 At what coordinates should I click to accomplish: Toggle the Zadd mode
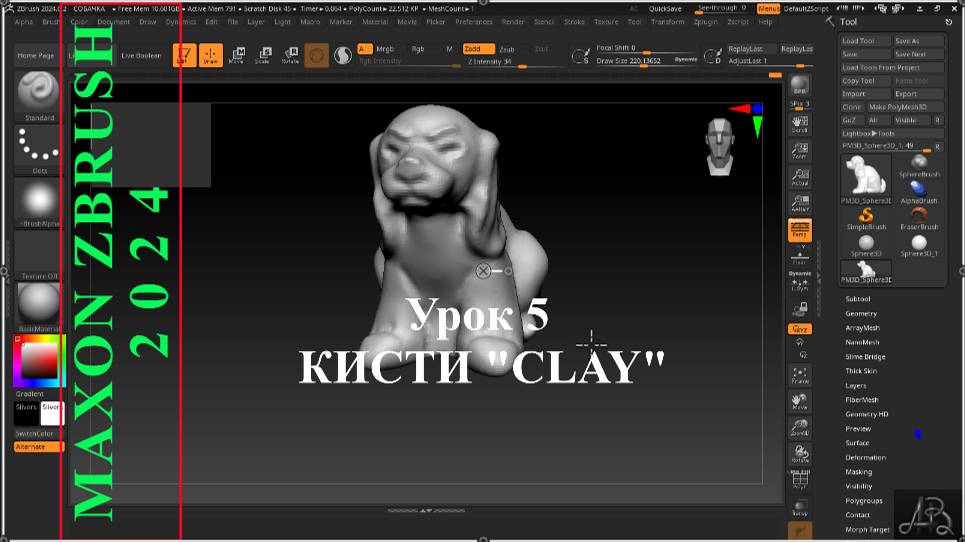478,49
